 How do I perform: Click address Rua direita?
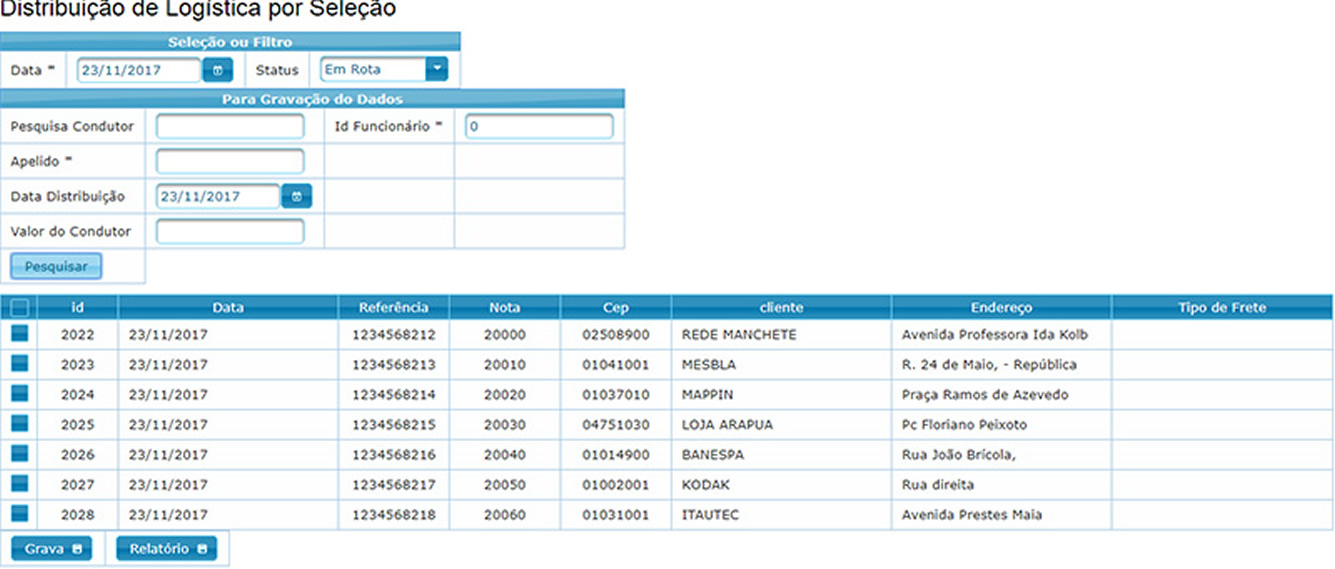pyautogui.click(x=938, y=485)
